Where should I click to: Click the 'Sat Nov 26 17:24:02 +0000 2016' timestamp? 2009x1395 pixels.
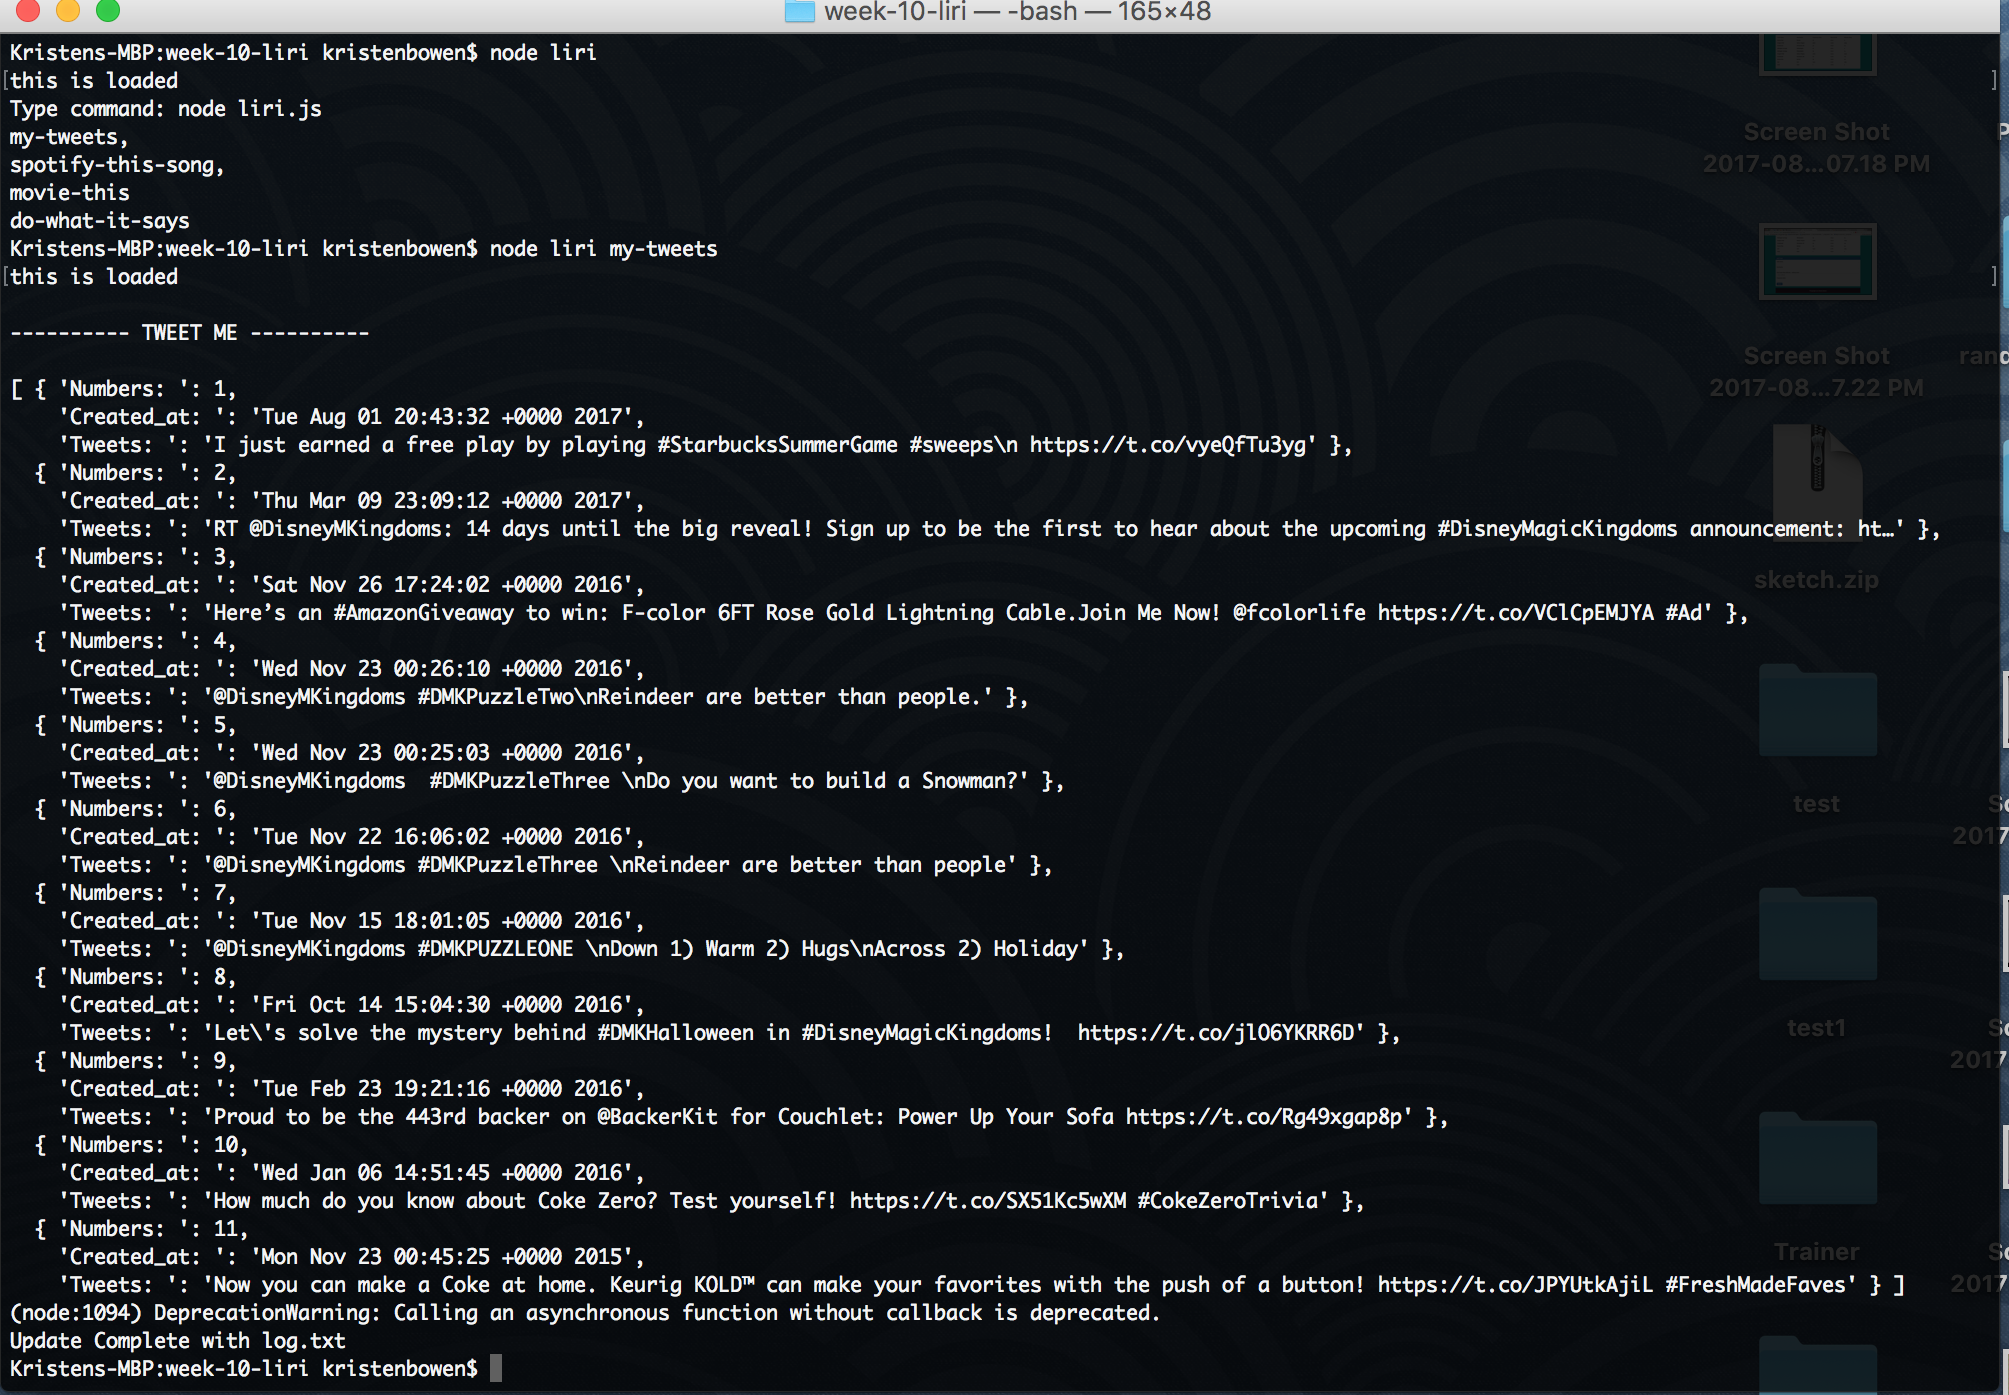point(441,584)
